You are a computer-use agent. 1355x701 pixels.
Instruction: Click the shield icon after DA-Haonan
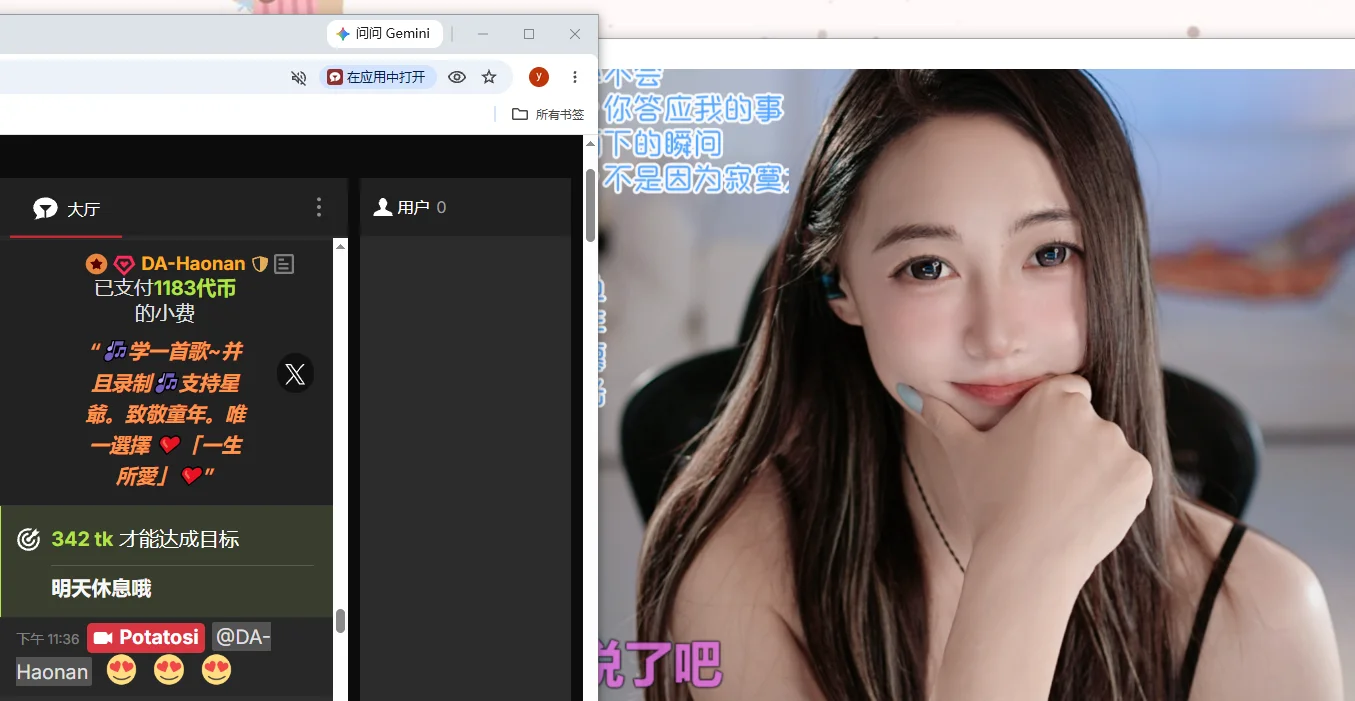[260, 264]
